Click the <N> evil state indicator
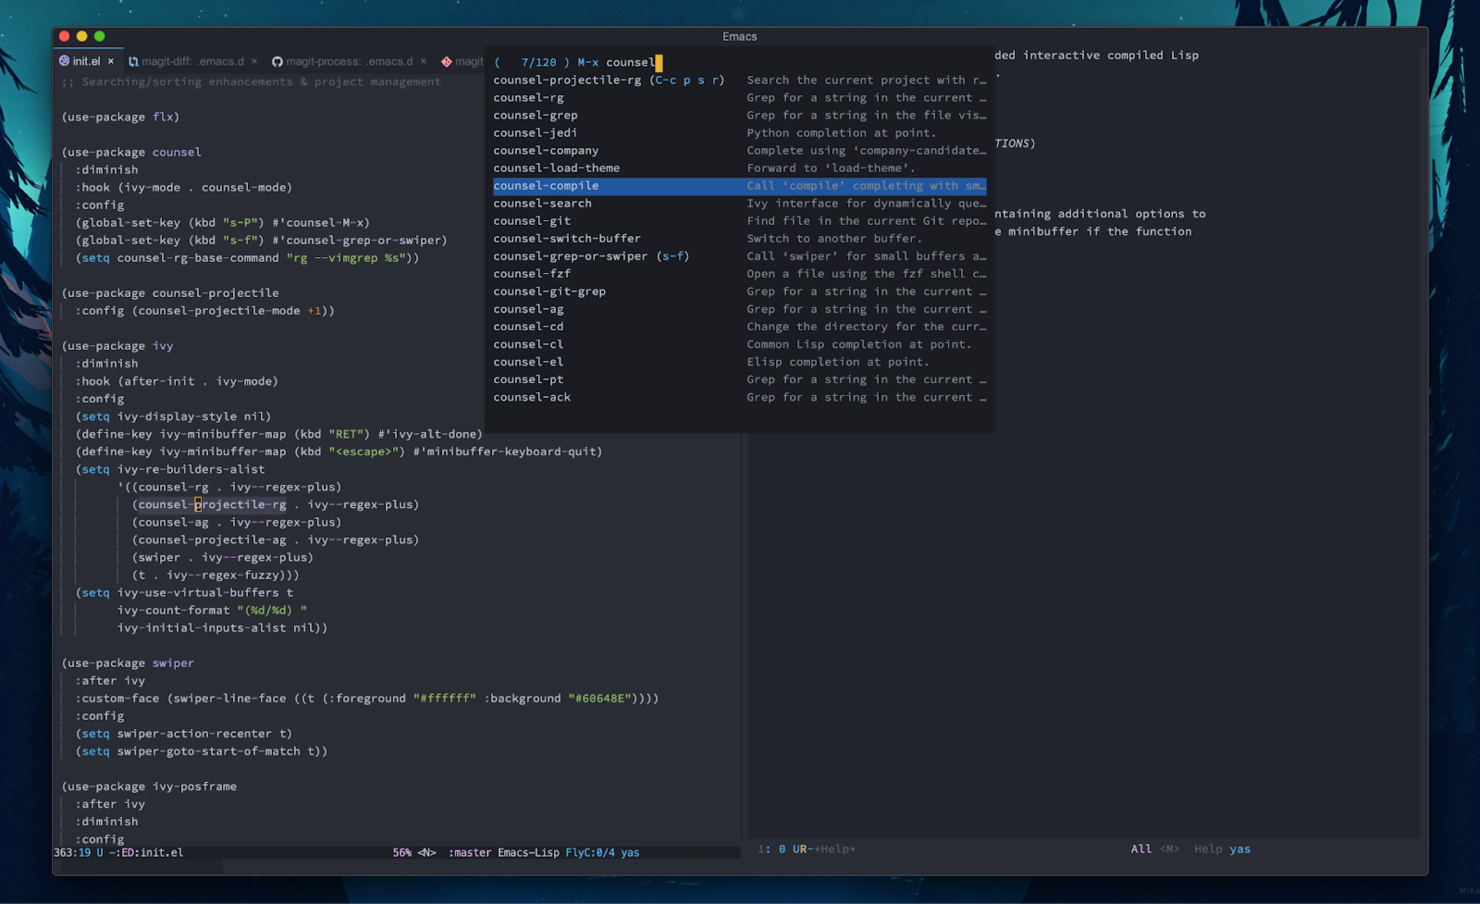Viewport: 1480px width, 904px height. pos(426,852)
